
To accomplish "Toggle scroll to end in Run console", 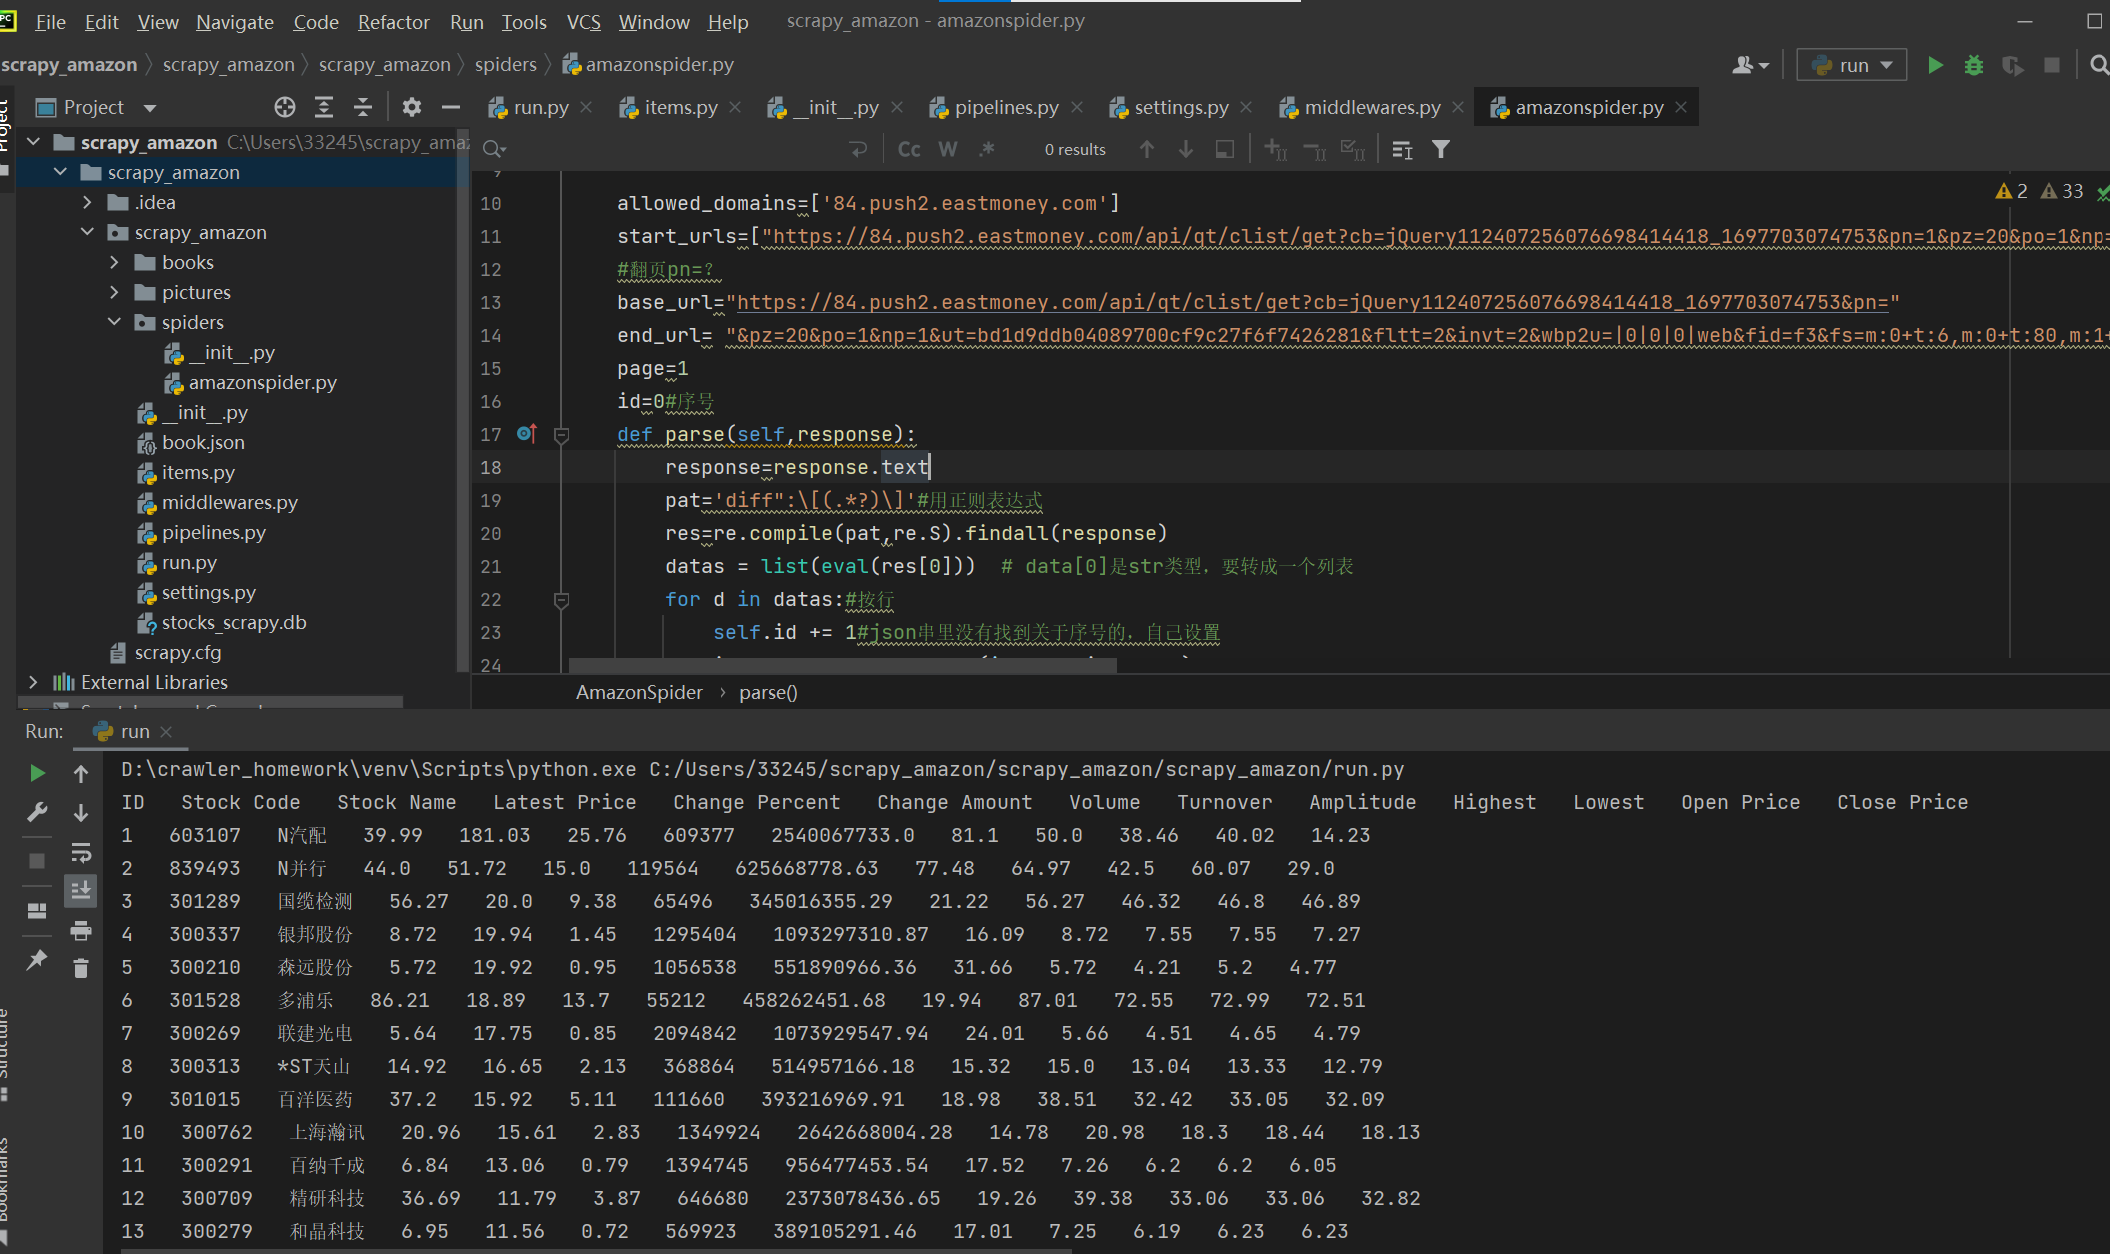I will point(81,890).
